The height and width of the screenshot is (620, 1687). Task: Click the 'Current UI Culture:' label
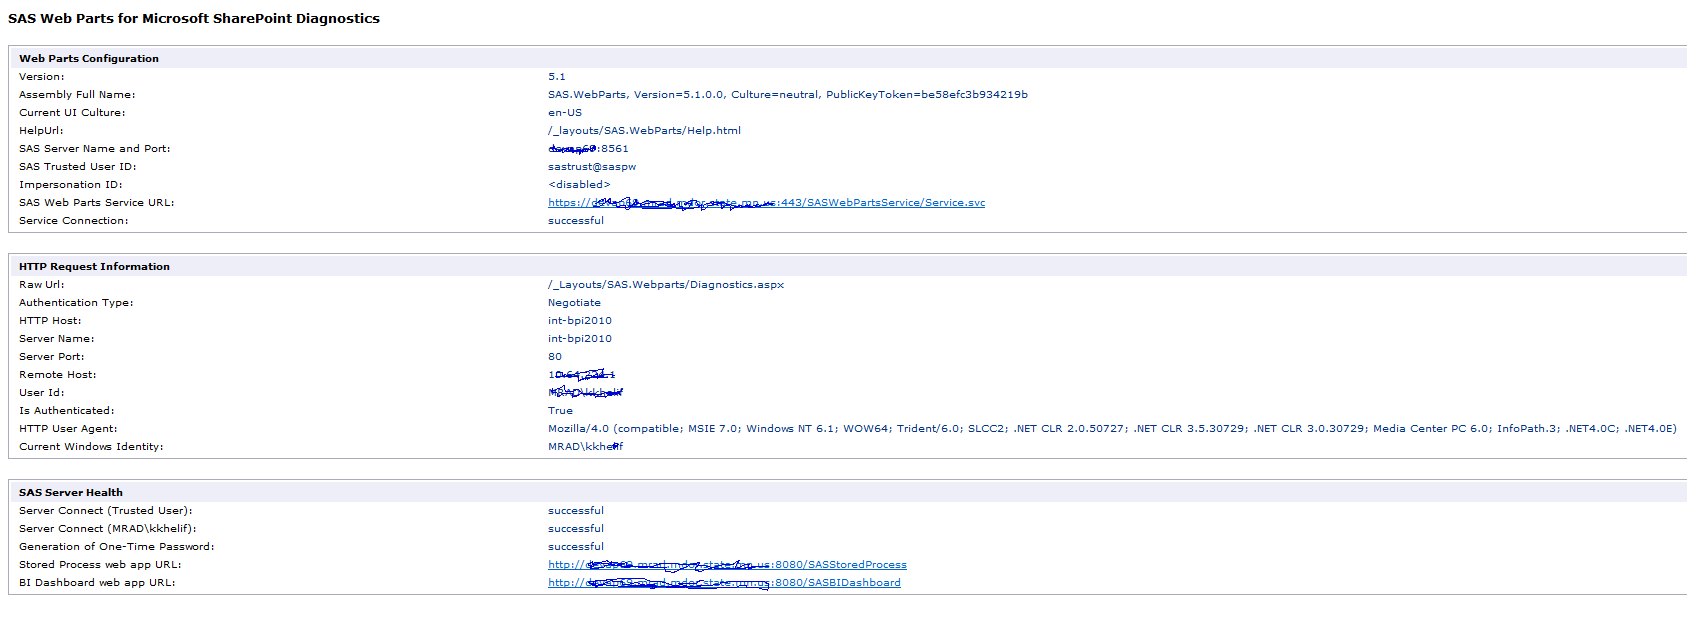(x=72, y=113)
